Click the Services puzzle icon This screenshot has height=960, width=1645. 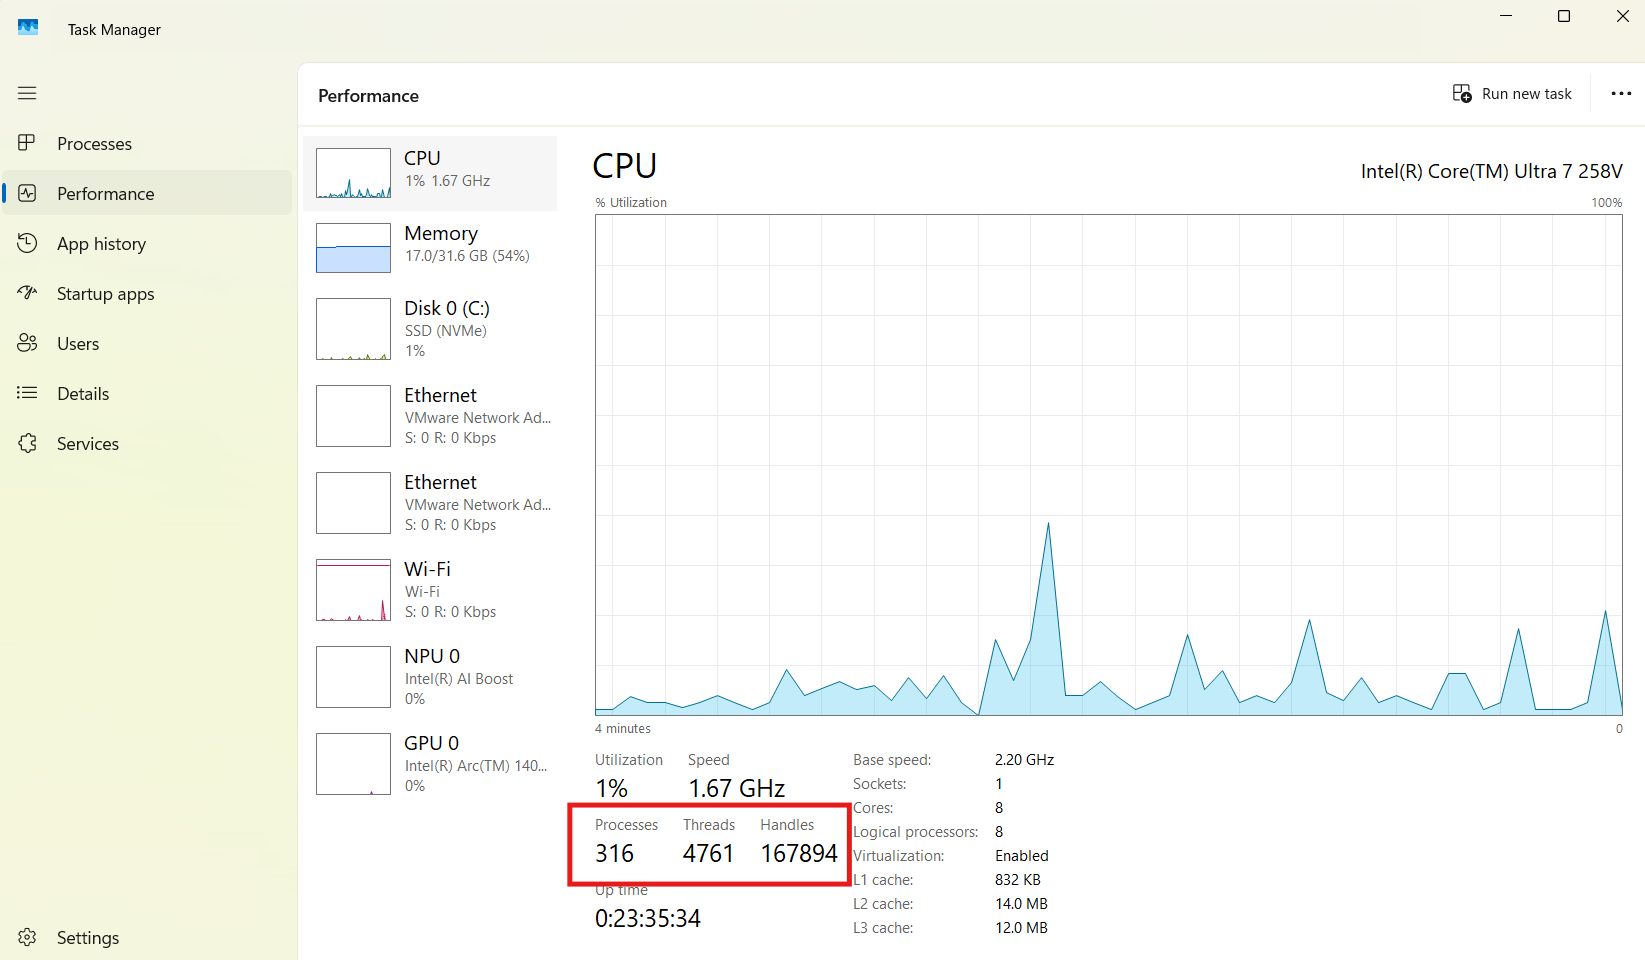tap(27, 443)
